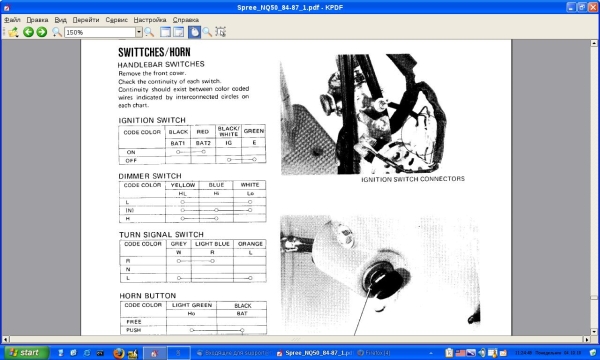Launch Firefox from the taskbar quick launch
Screen dimensions: 600x360
click(x=119, y=353)
